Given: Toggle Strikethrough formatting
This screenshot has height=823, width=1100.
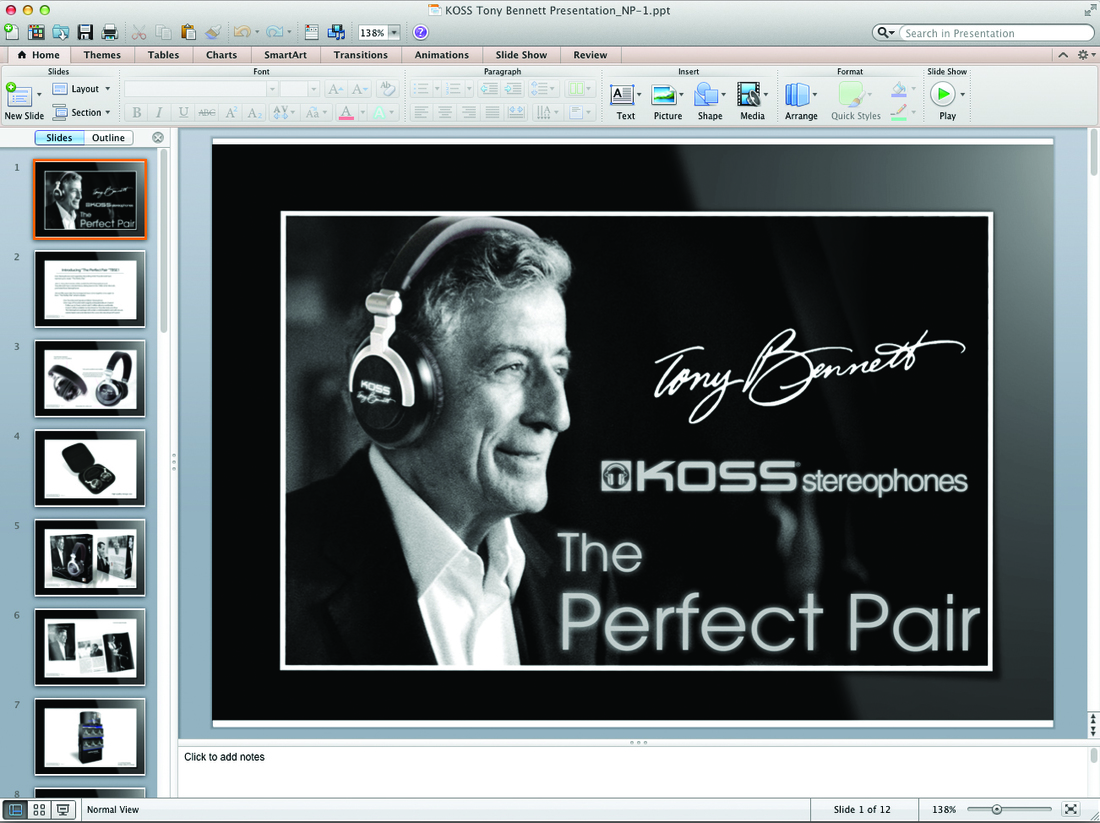Looking at the screenshot, I should click(x=207, y=112).
